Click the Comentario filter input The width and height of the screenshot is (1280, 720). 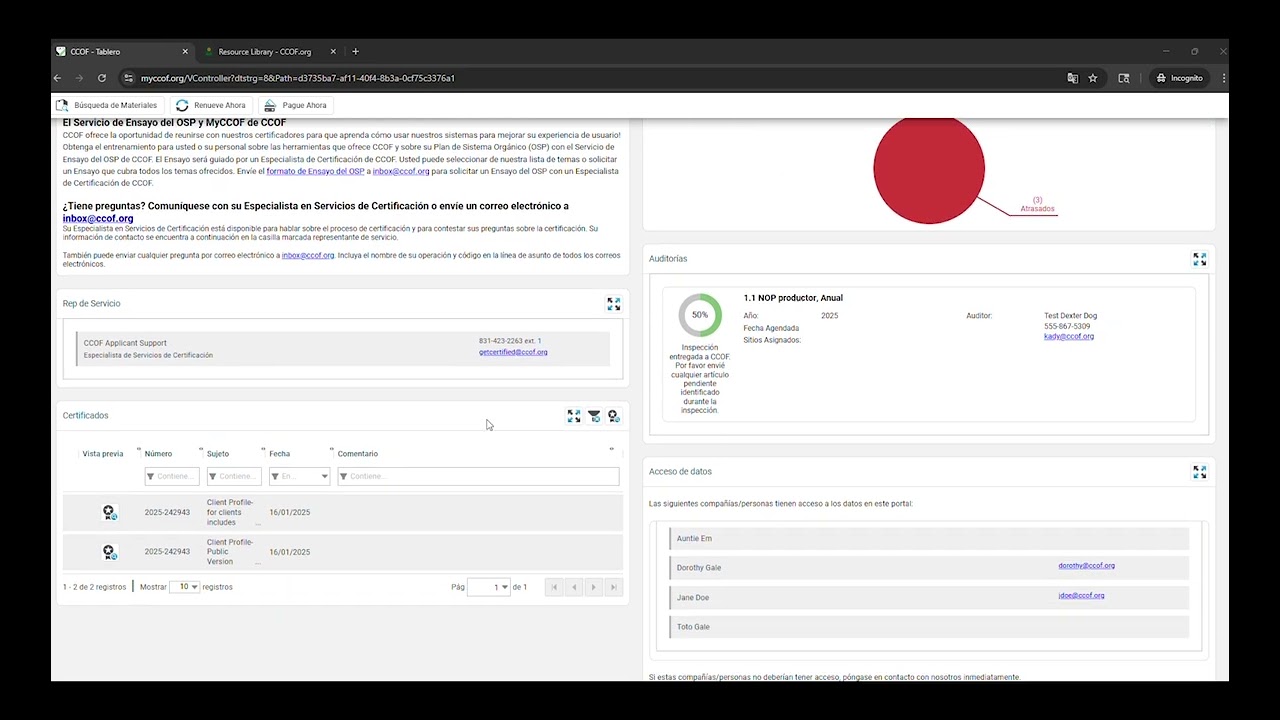(478, 477)
